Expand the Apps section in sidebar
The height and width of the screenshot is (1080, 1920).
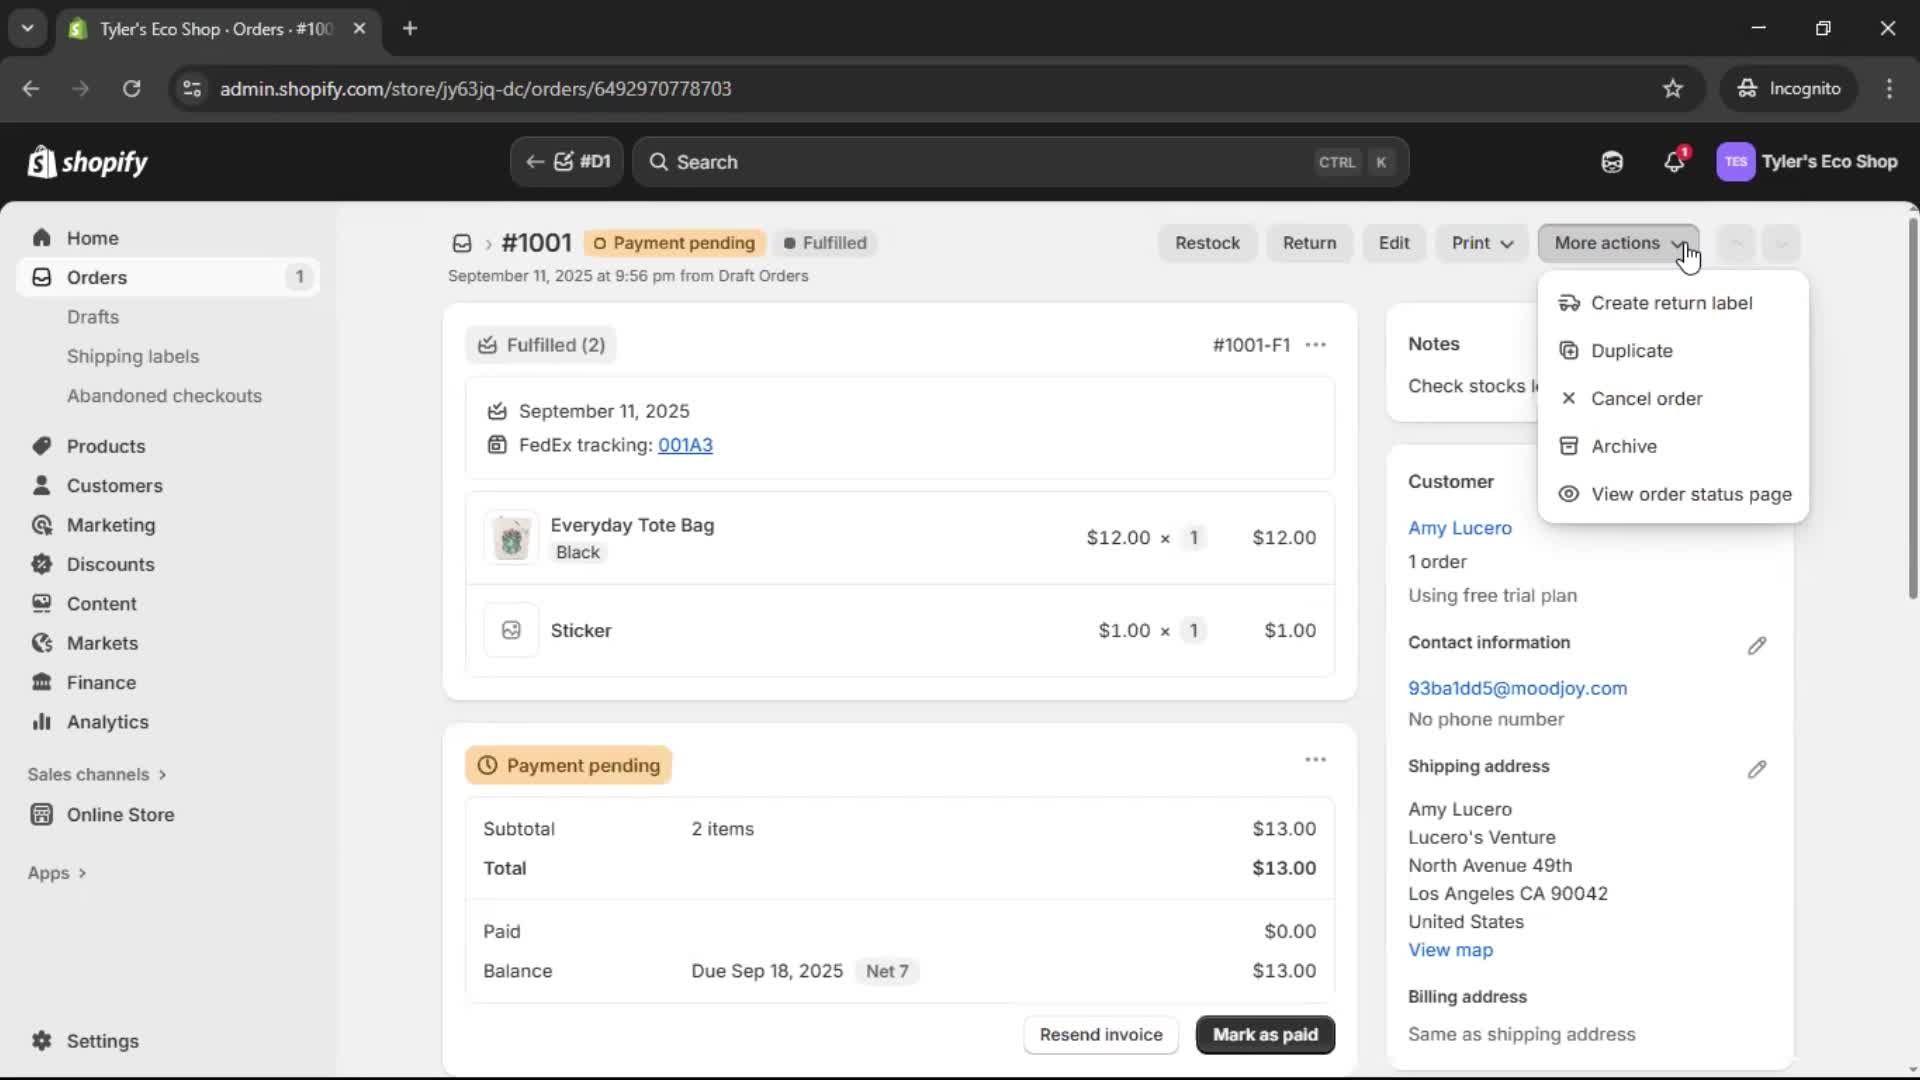pyautogui.click(x=56, y=872)
